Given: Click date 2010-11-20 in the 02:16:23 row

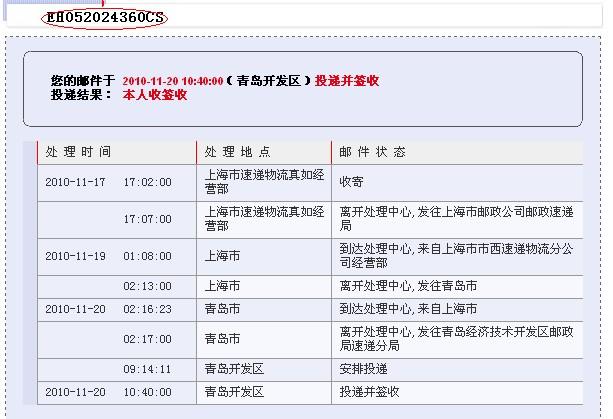Looking at the screenshot, I should coord(75,309).
